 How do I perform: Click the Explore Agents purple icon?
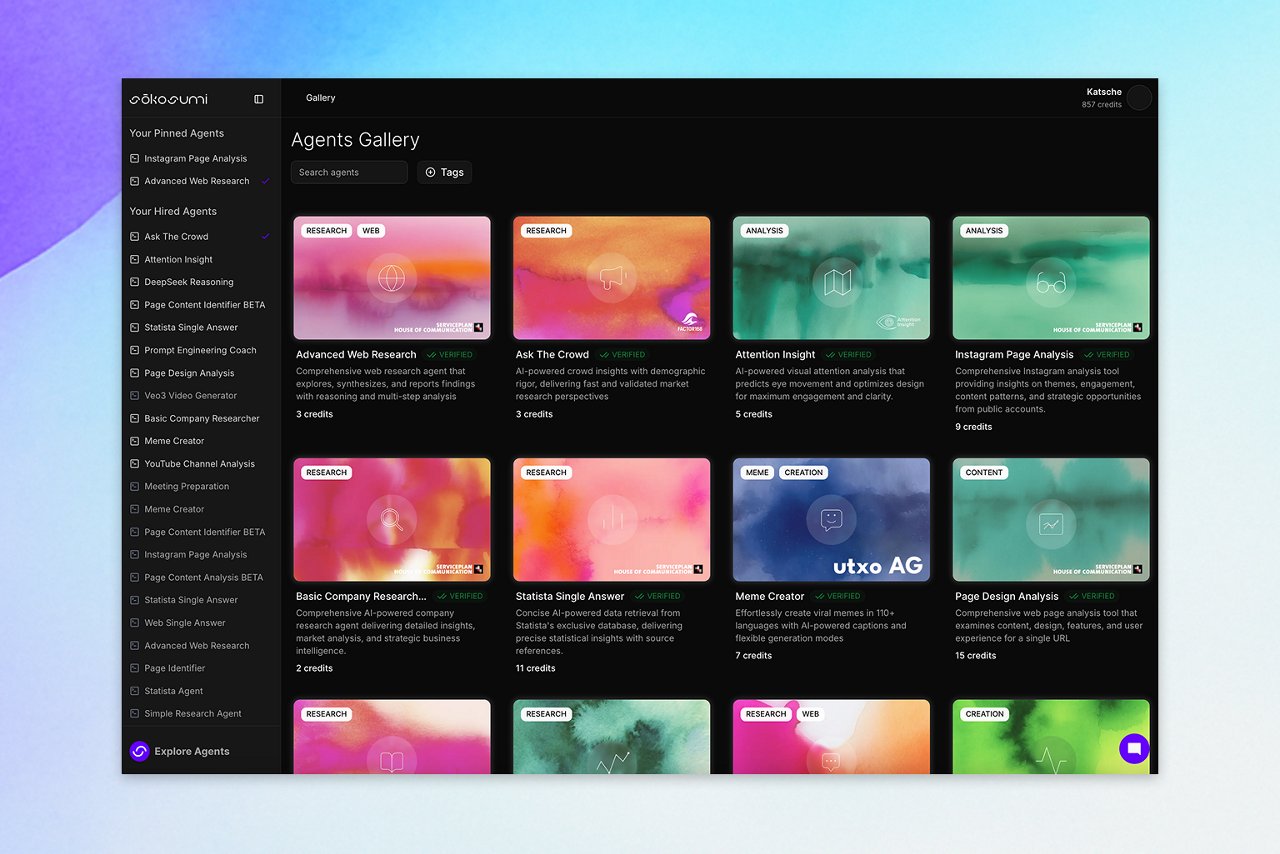(x=139, y=751)
